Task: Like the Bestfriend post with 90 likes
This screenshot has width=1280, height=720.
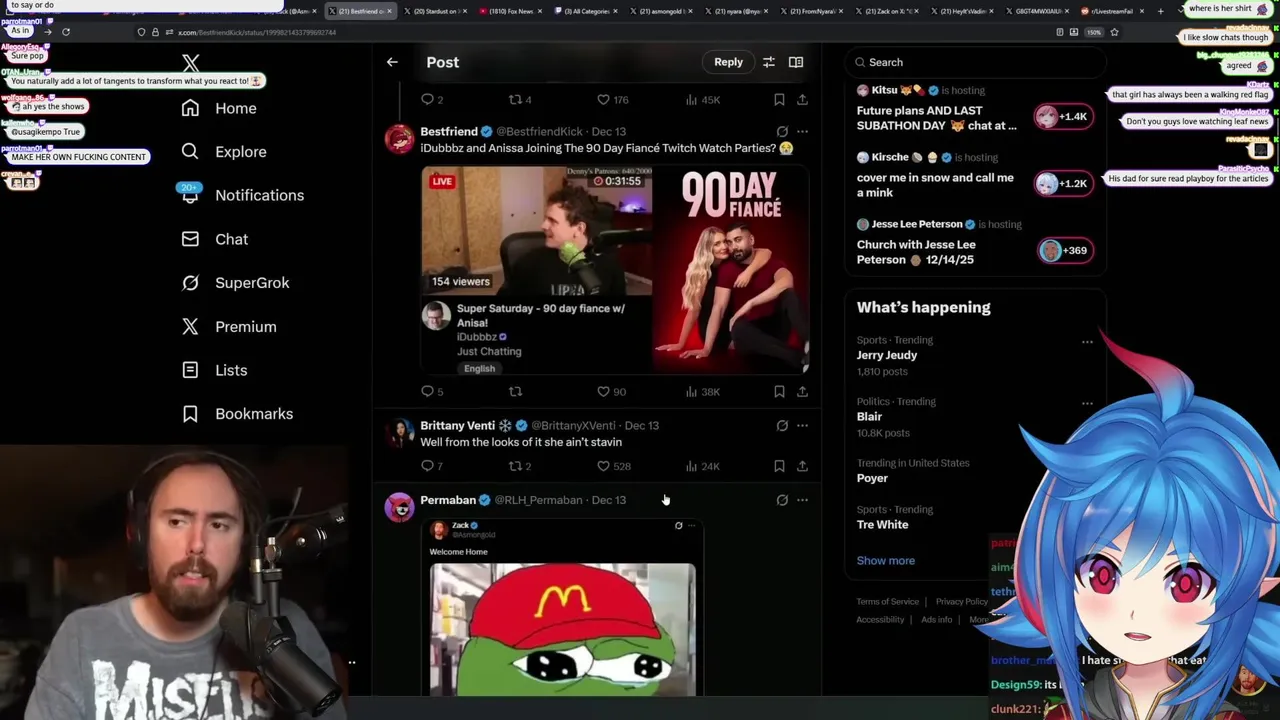Action: coord(611,392)
